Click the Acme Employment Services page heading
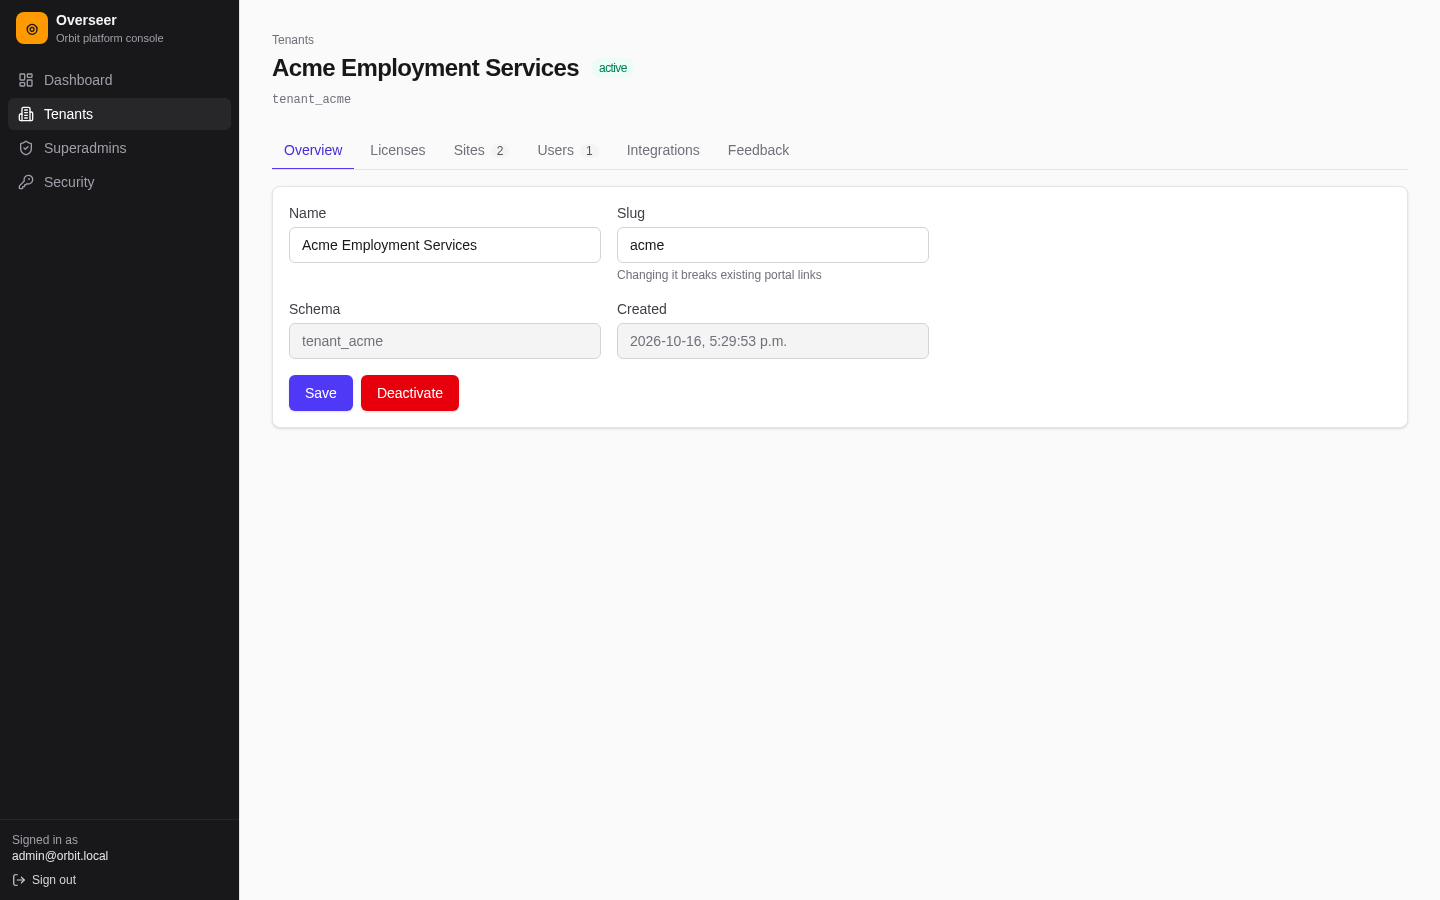This screenshot has width=1440, height=900. click(425, 68)
